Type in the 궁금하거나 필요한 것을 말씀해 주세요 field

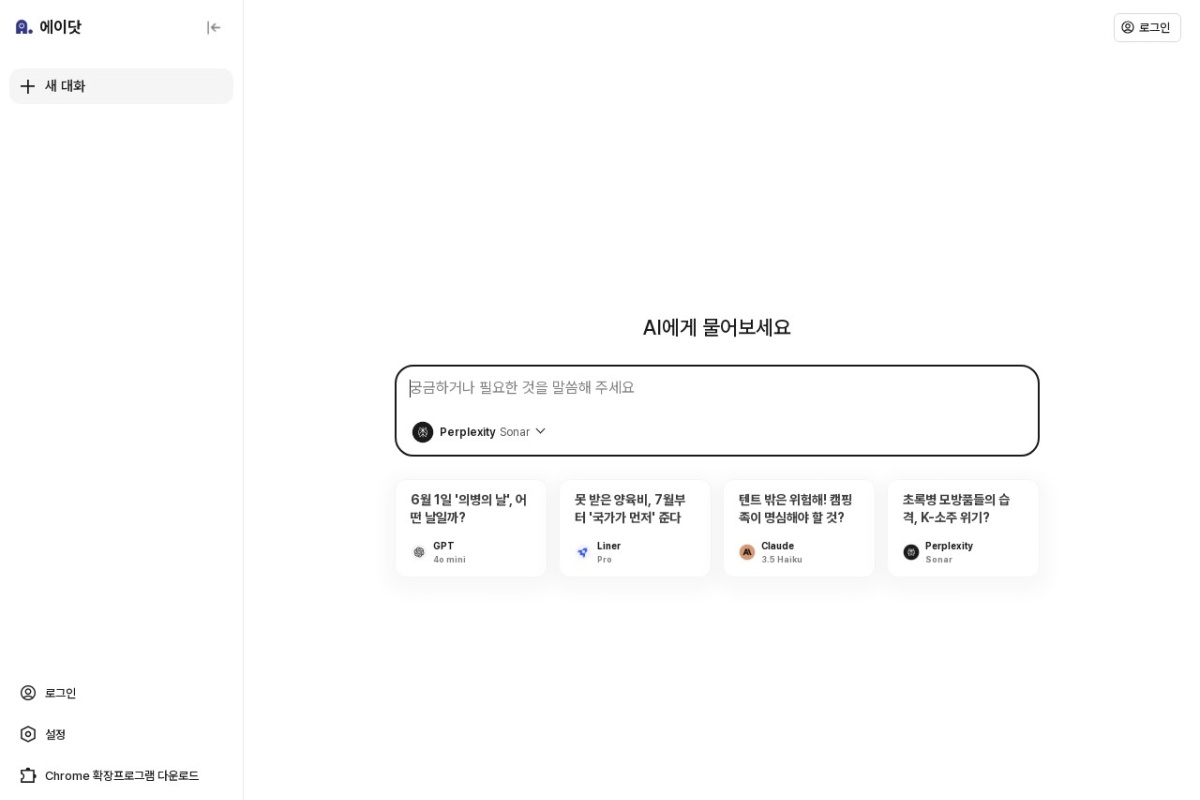click(716, 388)
